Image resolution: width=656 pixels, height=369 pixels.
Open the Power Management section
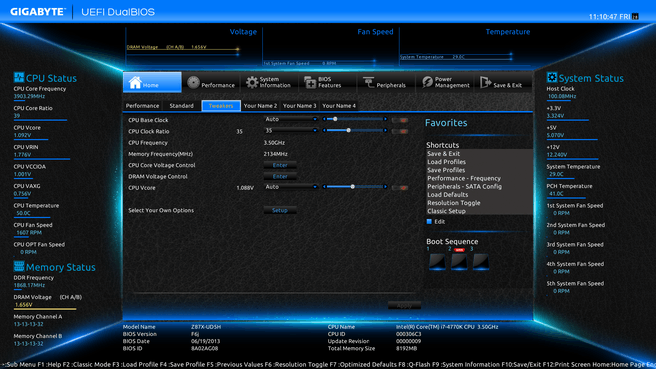[x=444, y=82]
